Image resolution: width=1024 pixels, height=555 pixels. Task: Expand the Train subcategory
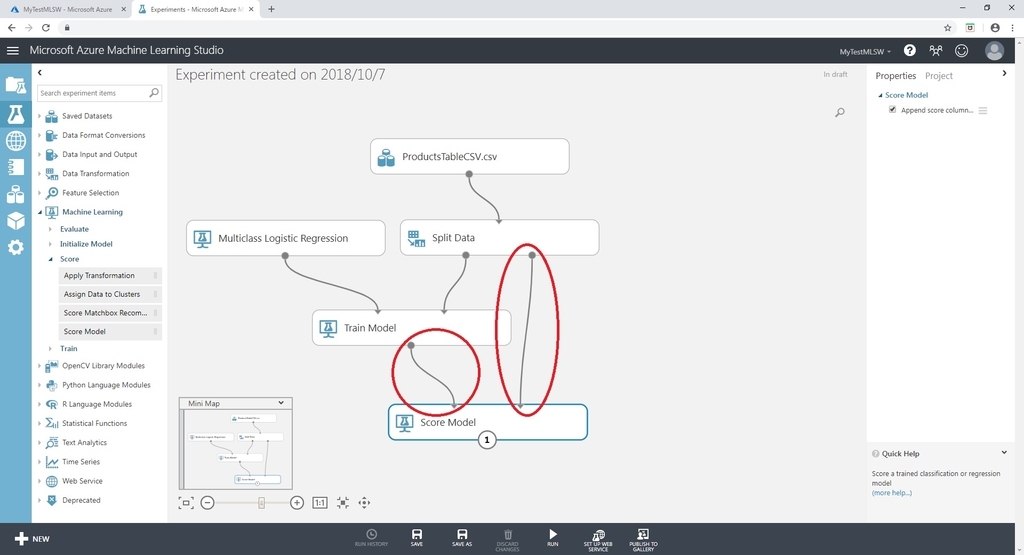[x=50, y=349]
